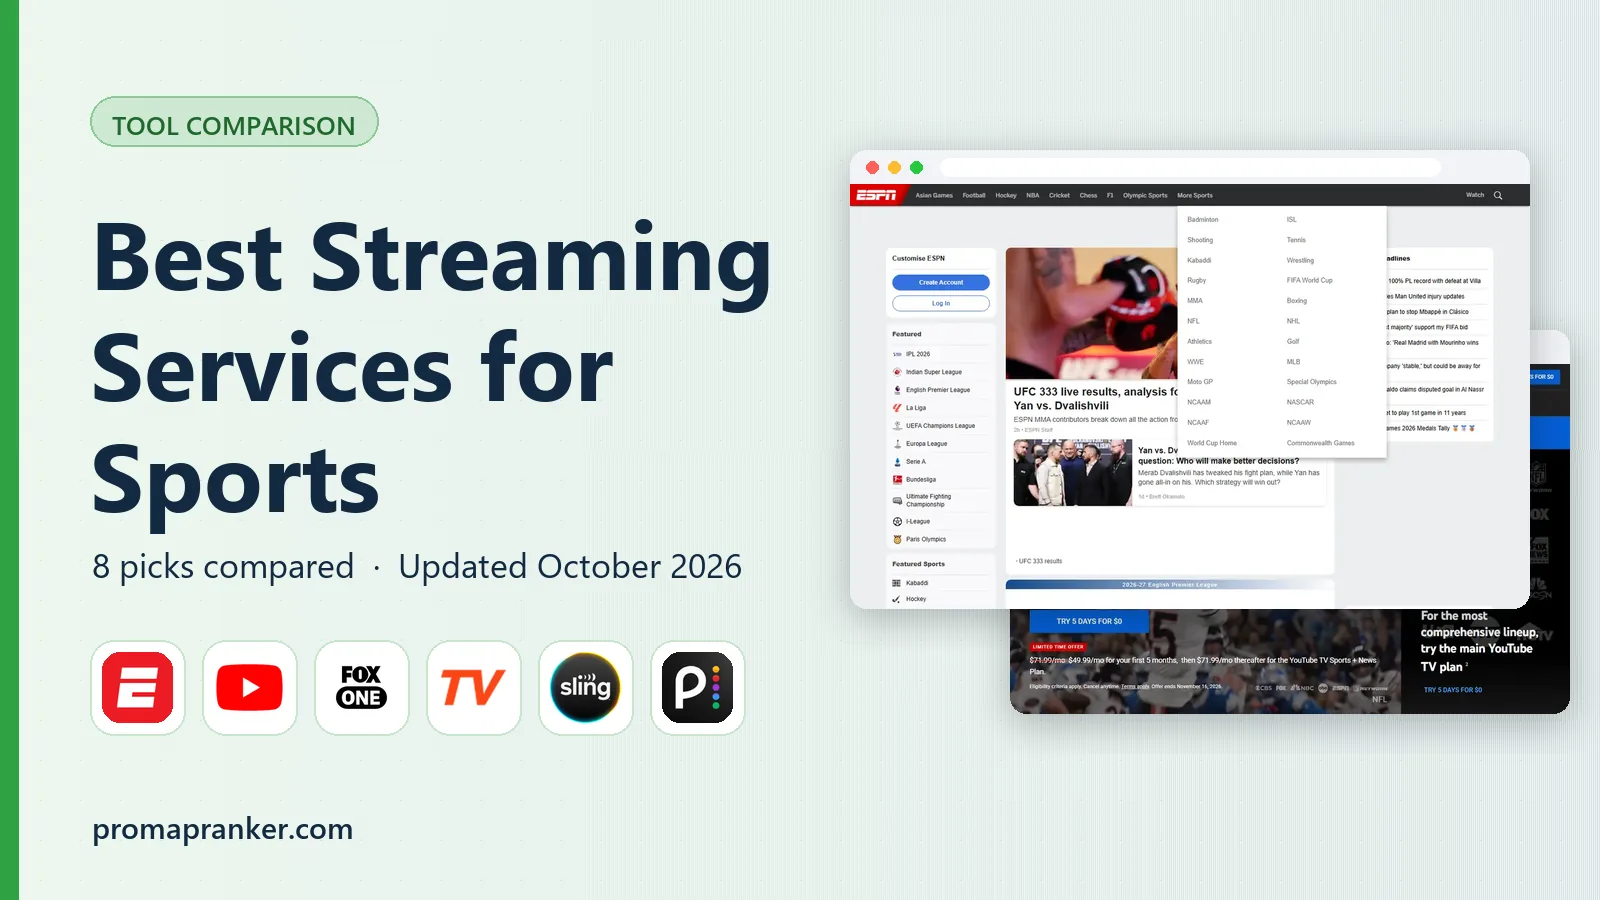Click Watch in the ESPN header
1600x900 pixels.
point(1475,195)
